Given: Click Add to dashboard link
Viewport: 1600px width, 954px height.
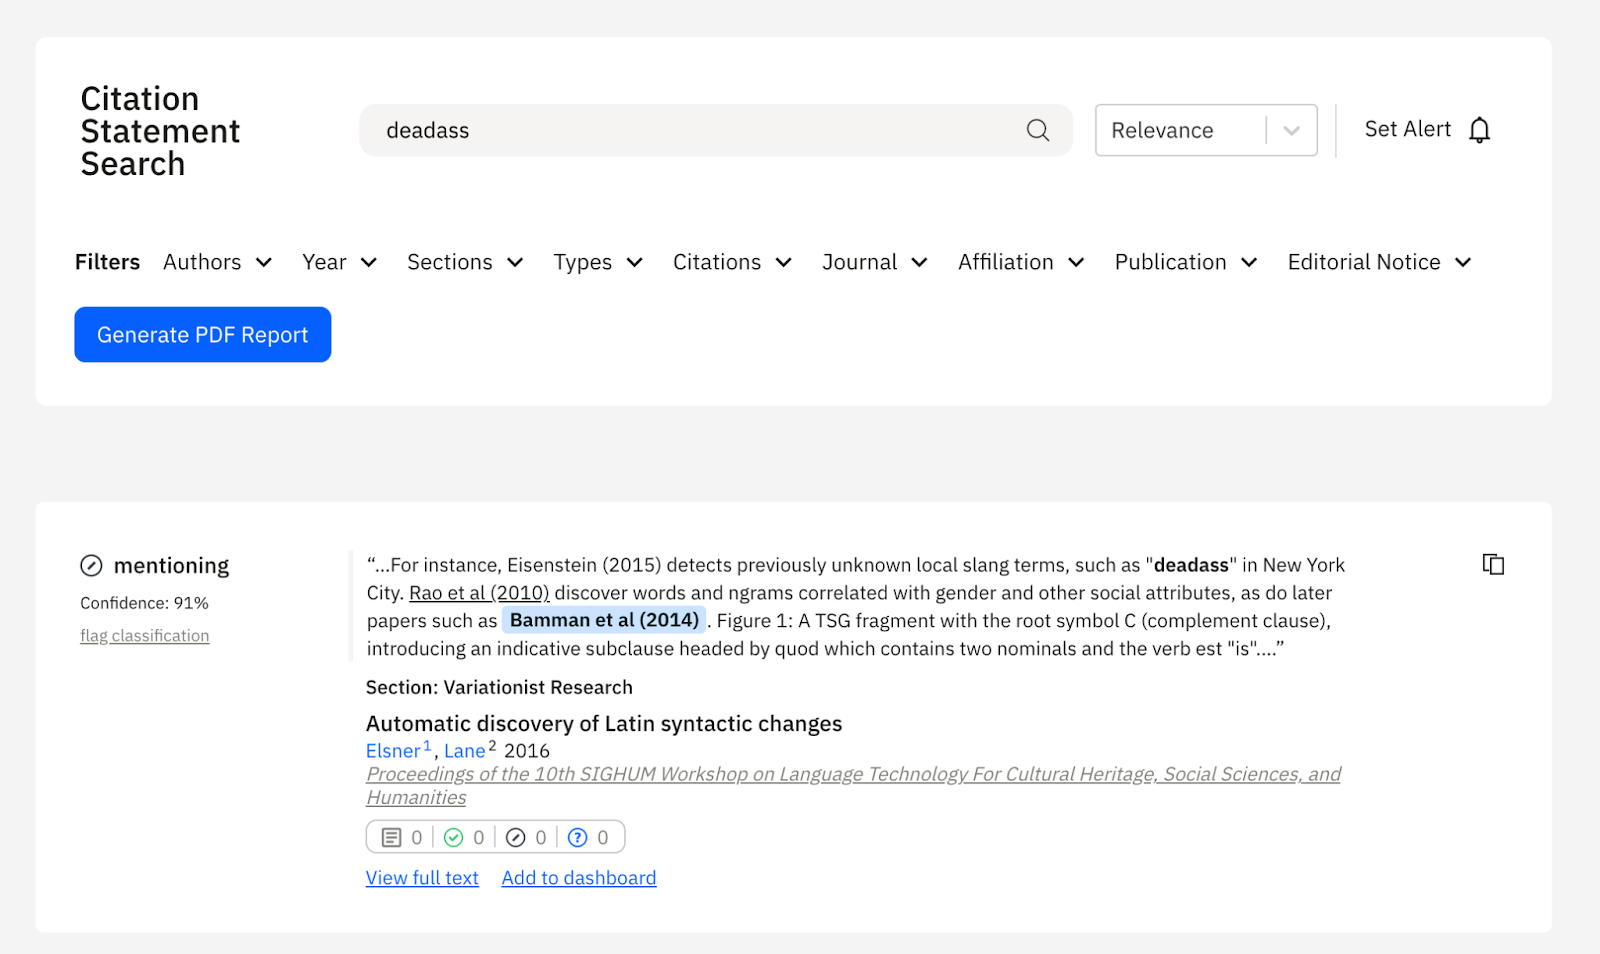Looking at the screenshot, I should (579, 878).
